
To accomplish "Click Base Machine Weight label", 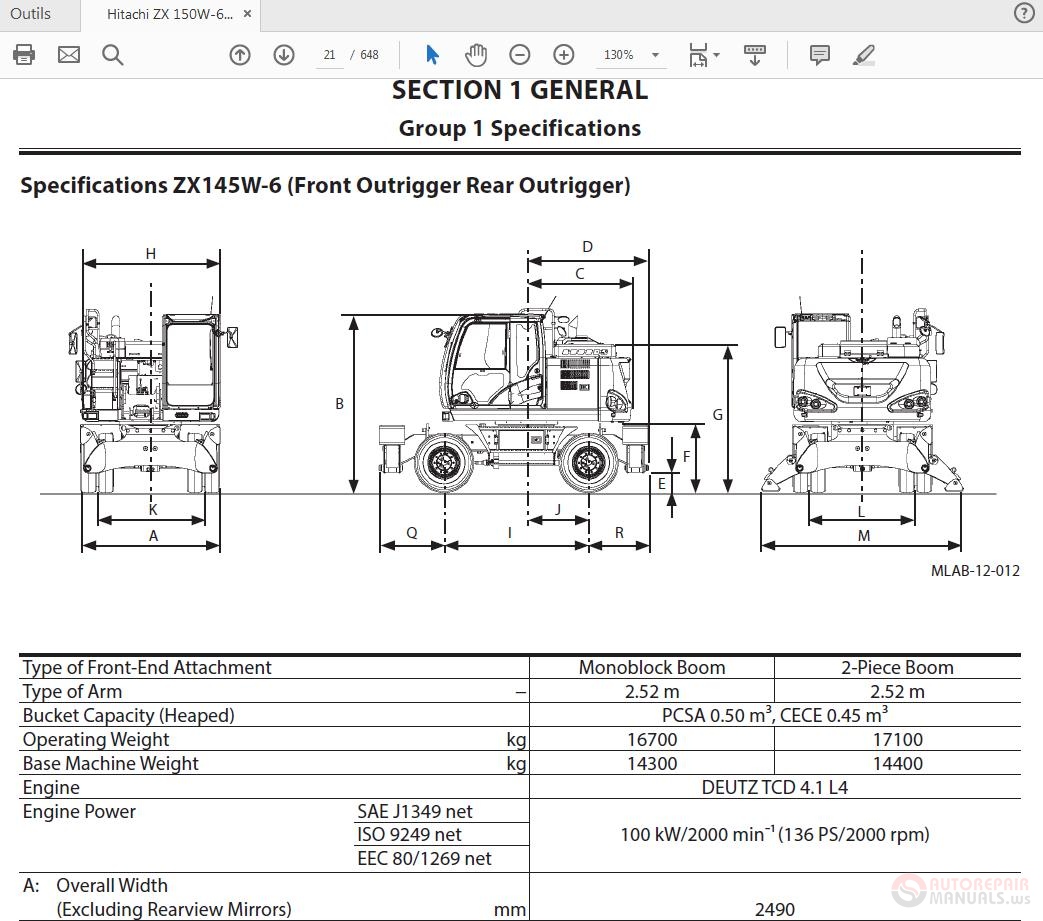I will (x=110, y=763).
